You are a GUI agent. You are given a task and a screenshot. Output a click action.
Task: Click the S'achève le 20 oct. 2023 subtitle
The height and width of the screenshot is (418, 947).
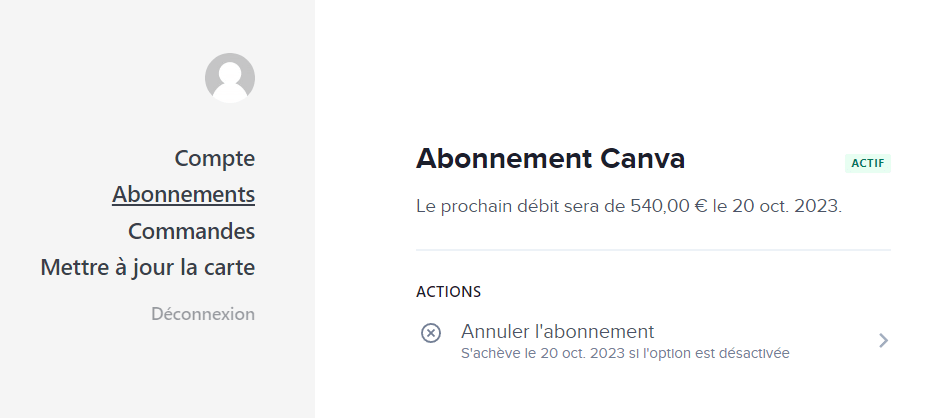click(625, 353)
